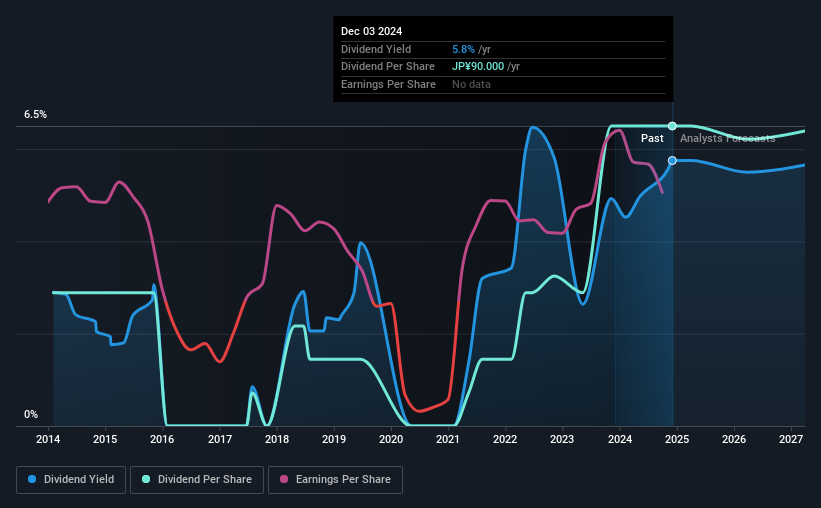Click the 'Past' label on chart

pyautogui.click(x=652, y=138)
